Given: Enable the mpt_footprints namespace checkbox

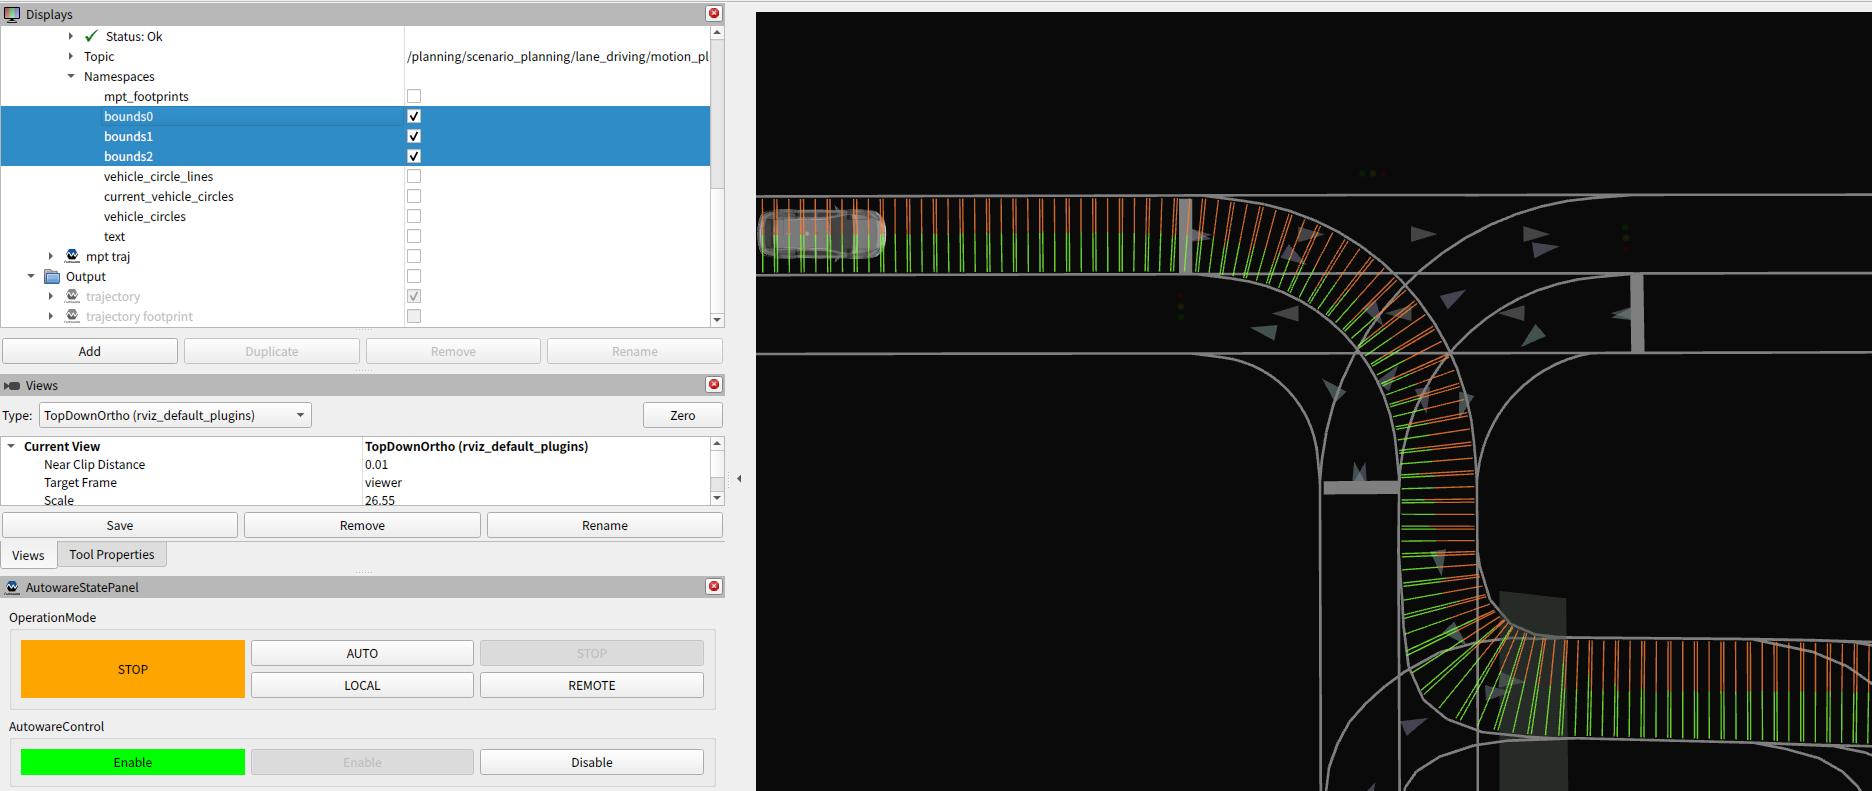Looking at the screenshot, I should pyautogui.click(x=414, y=96).
